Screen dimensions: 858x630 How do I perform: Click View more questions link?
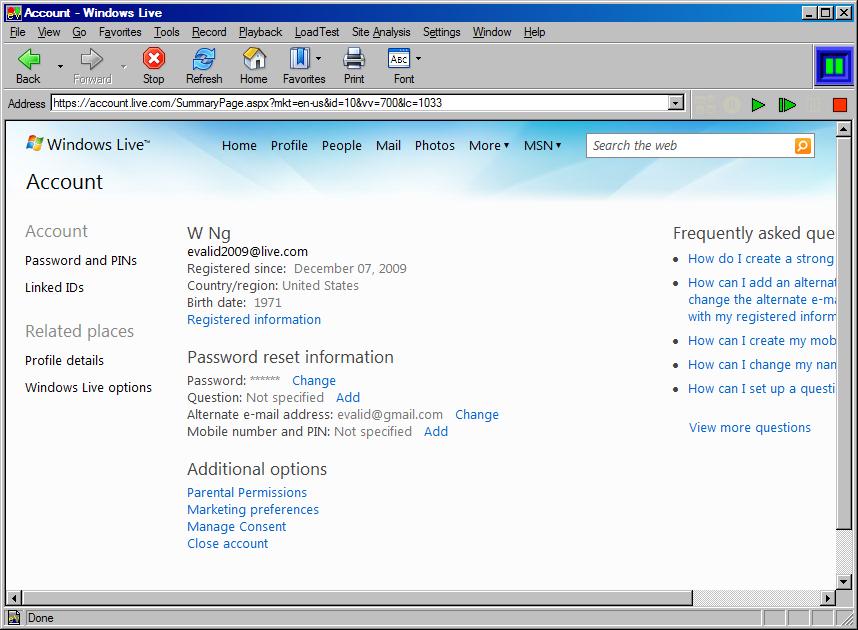tap(750, 427)
